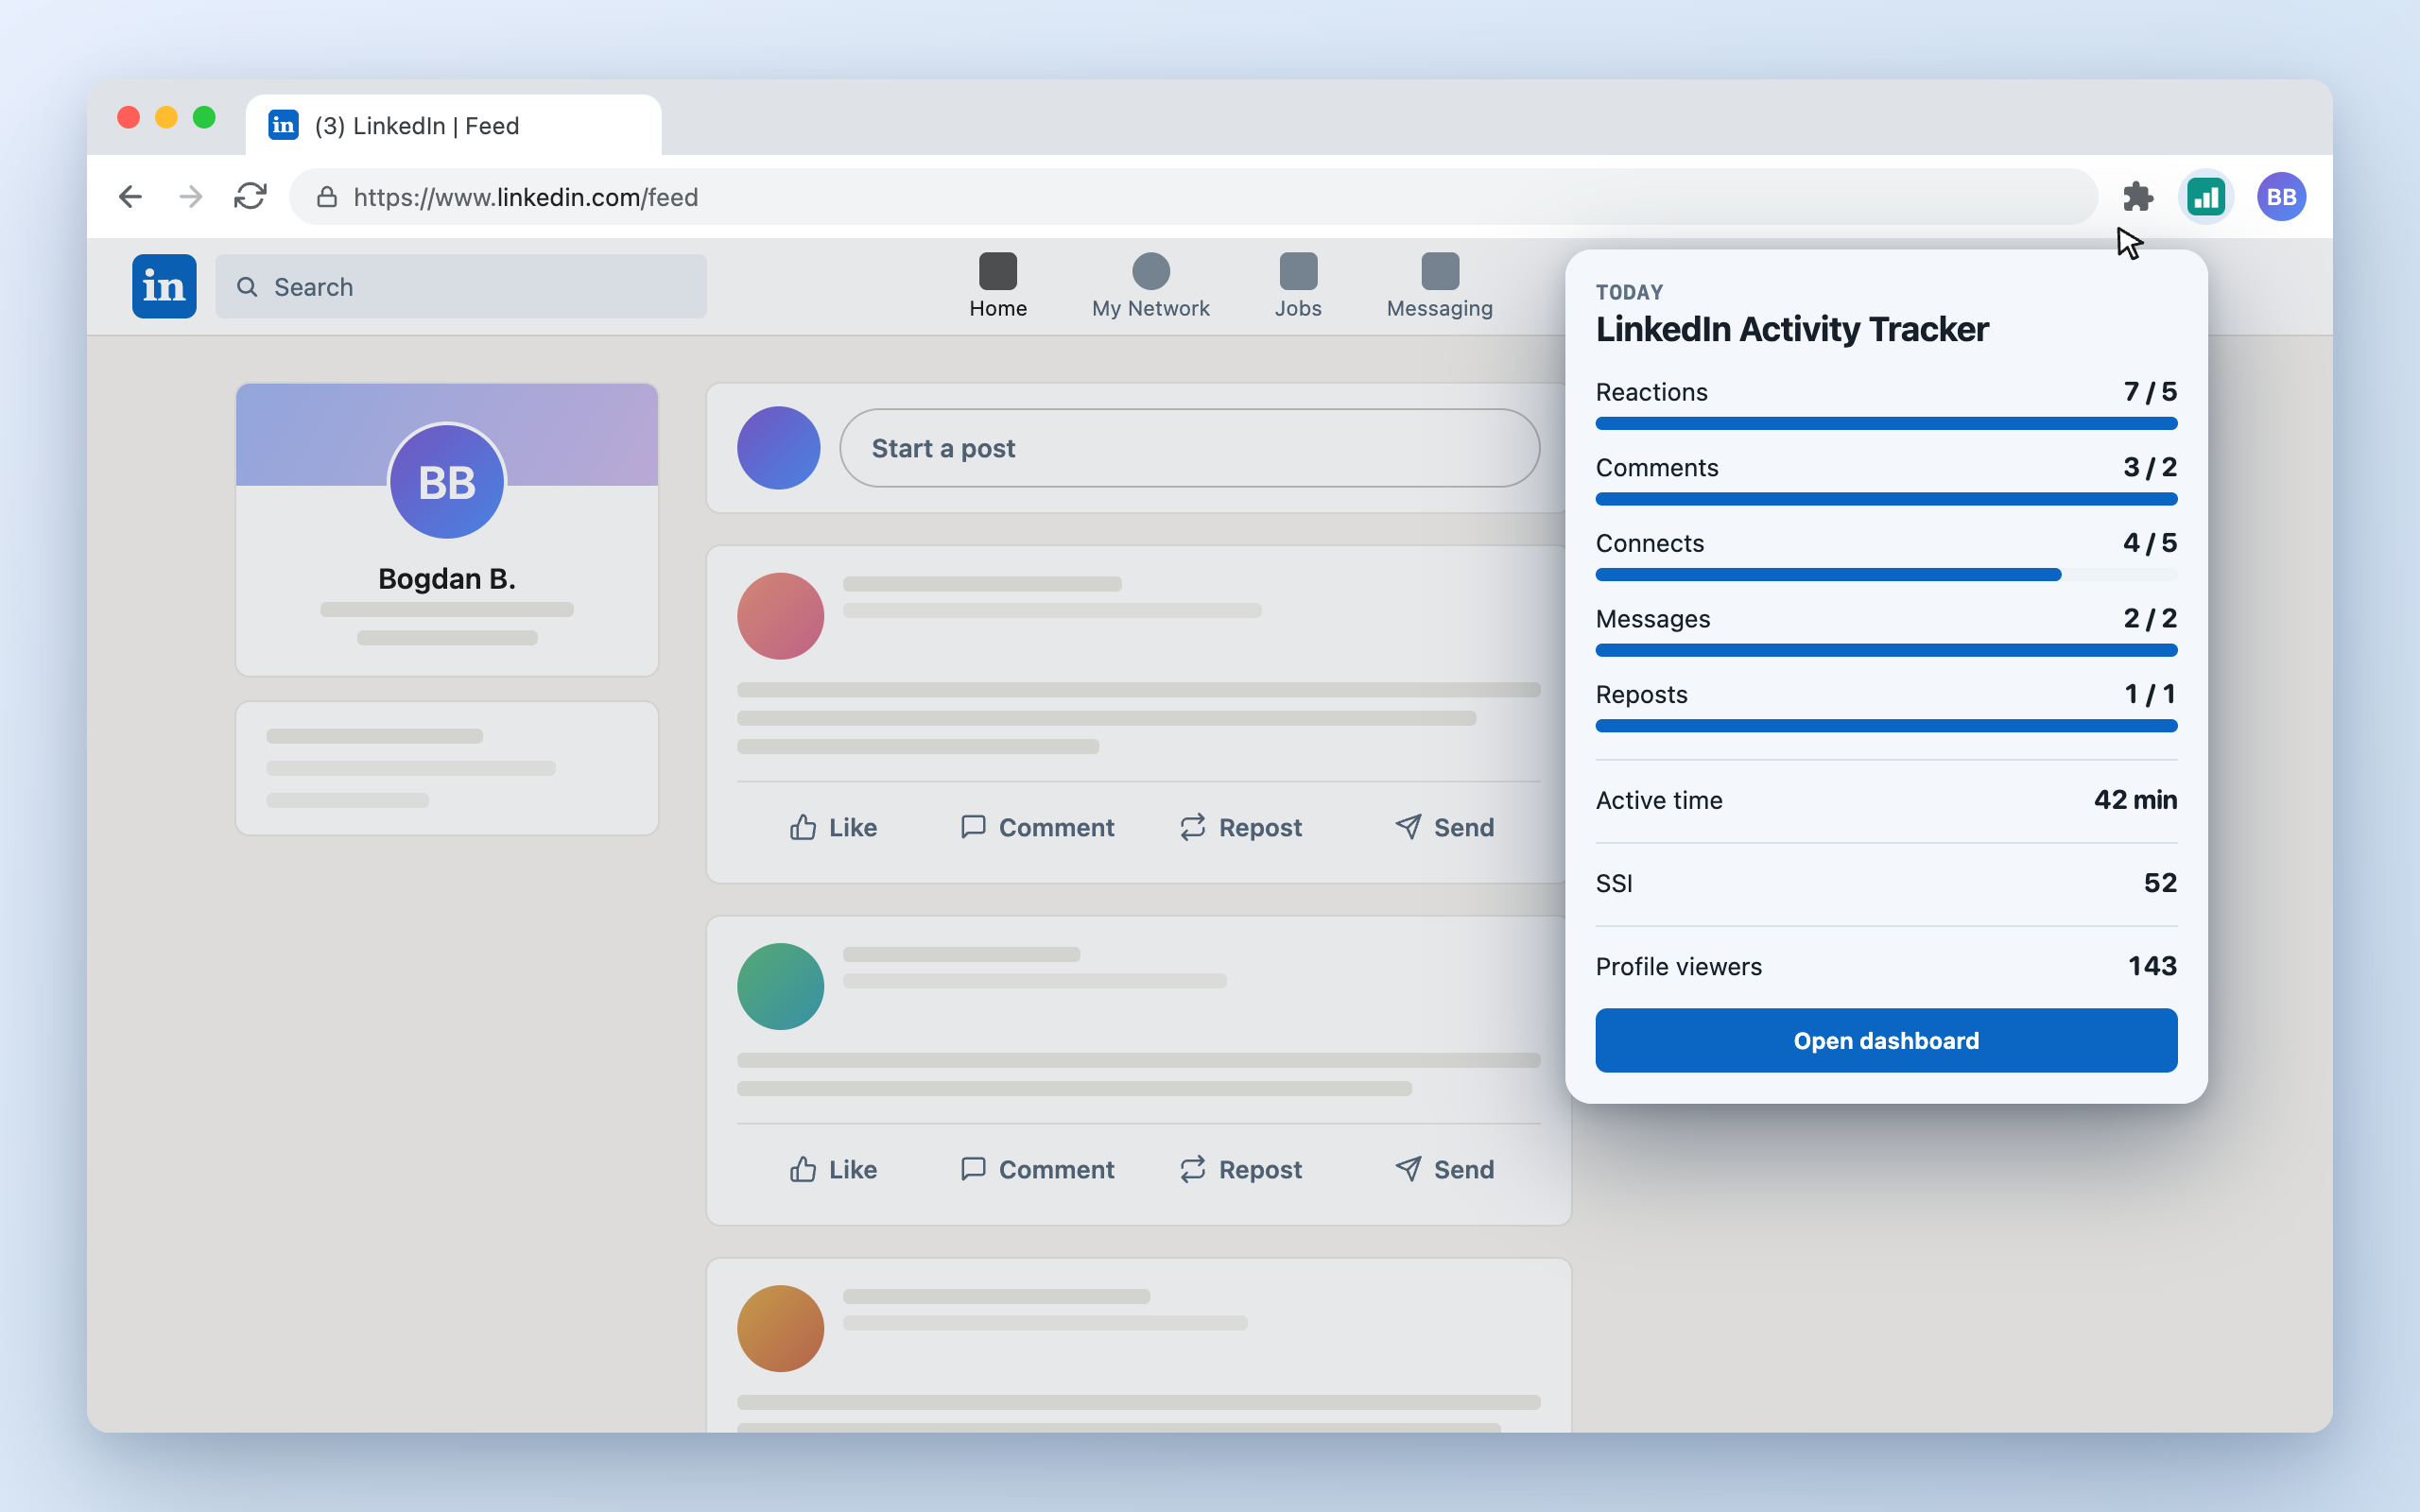Click the TODAY label in popup
Viewport: 2420px width, 1512px height.
1629,293
